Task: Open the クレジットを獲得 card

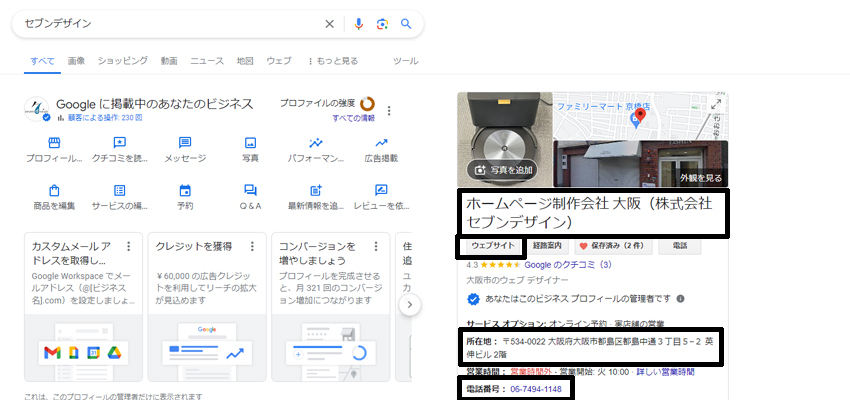Action: [x=207, y=307]
